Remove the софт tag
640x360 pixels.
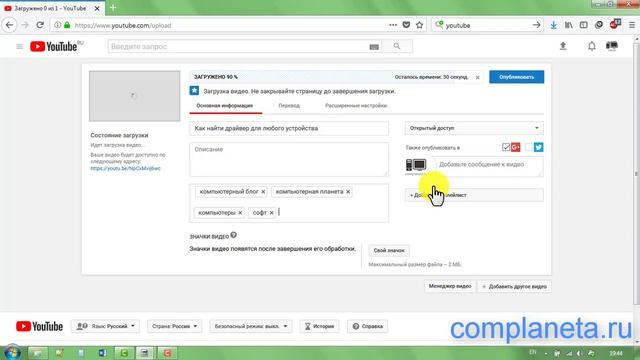click(x=271, y=213)
